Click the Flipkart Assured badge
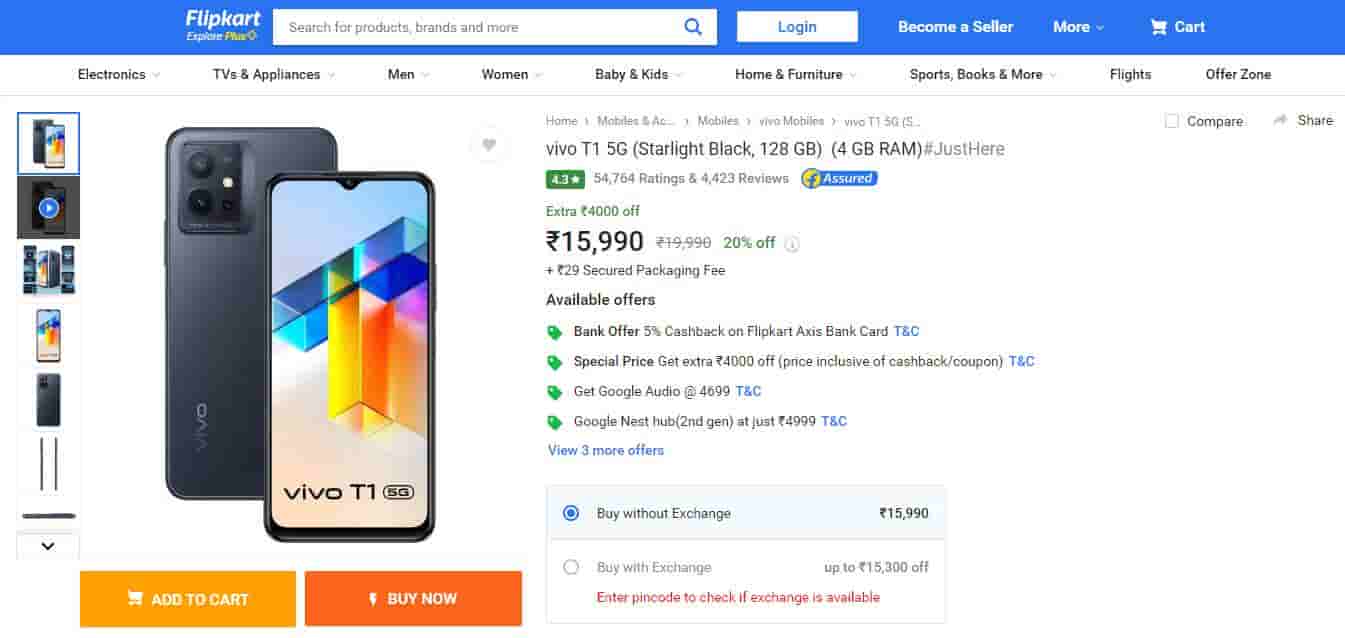 [x=838, y=178]
